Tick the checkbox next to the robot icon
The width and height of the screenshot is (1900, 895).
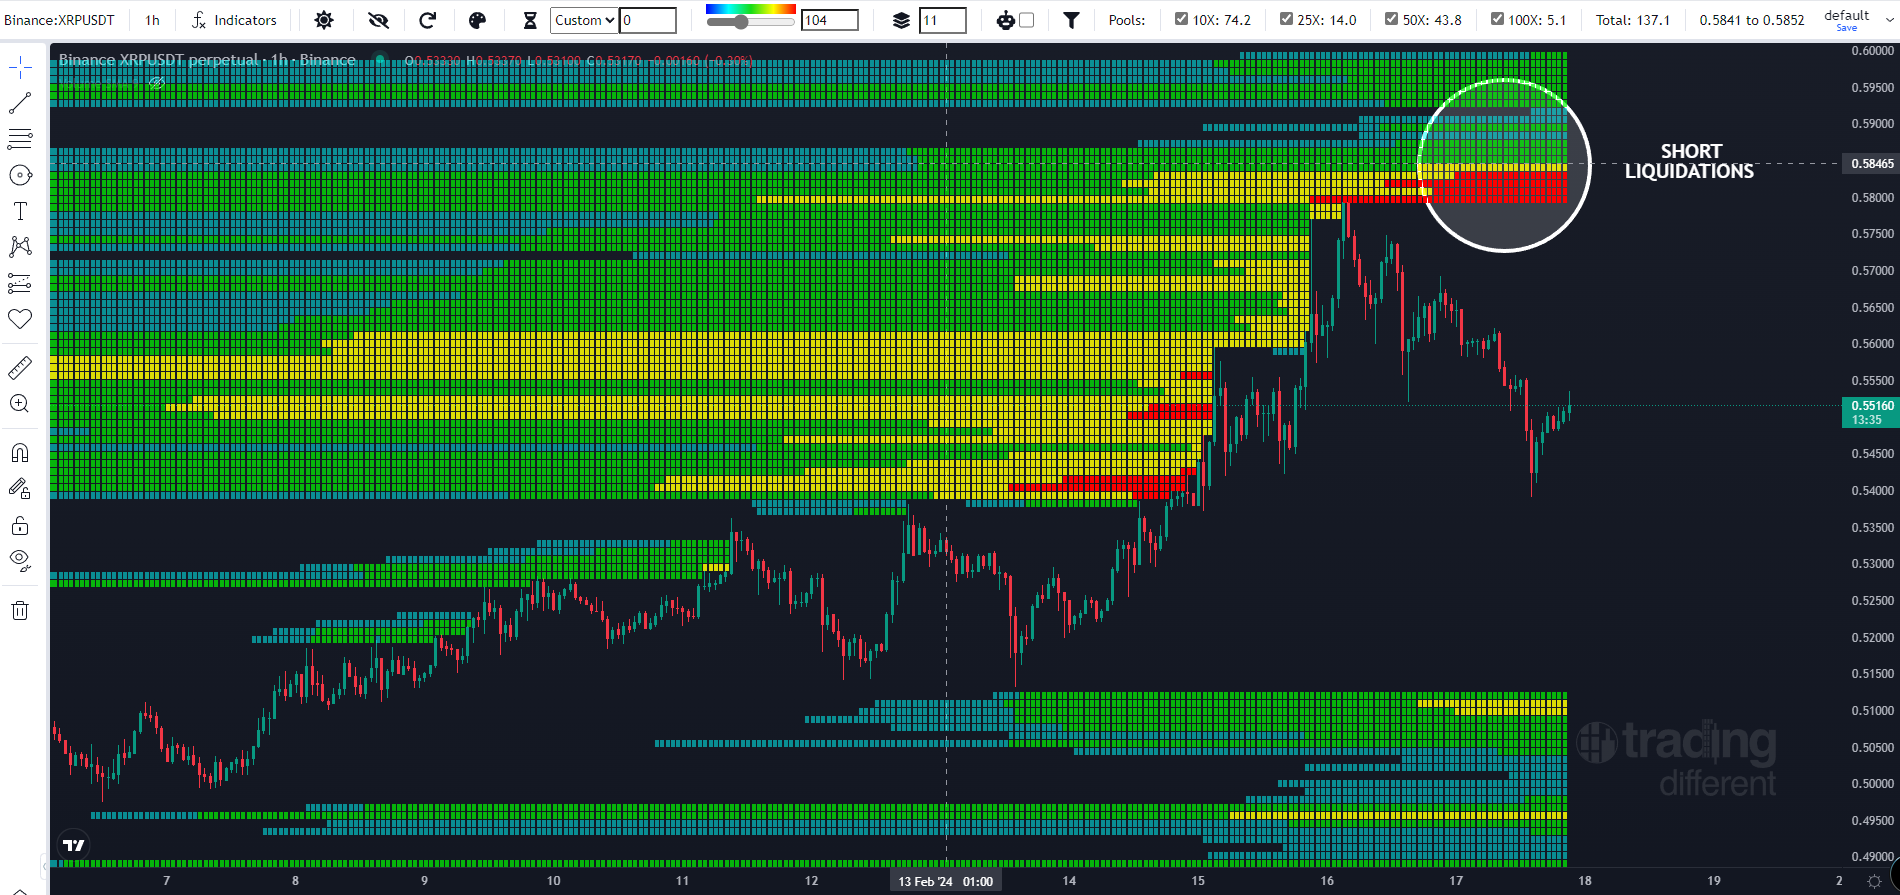click(x=1027, y=20)
